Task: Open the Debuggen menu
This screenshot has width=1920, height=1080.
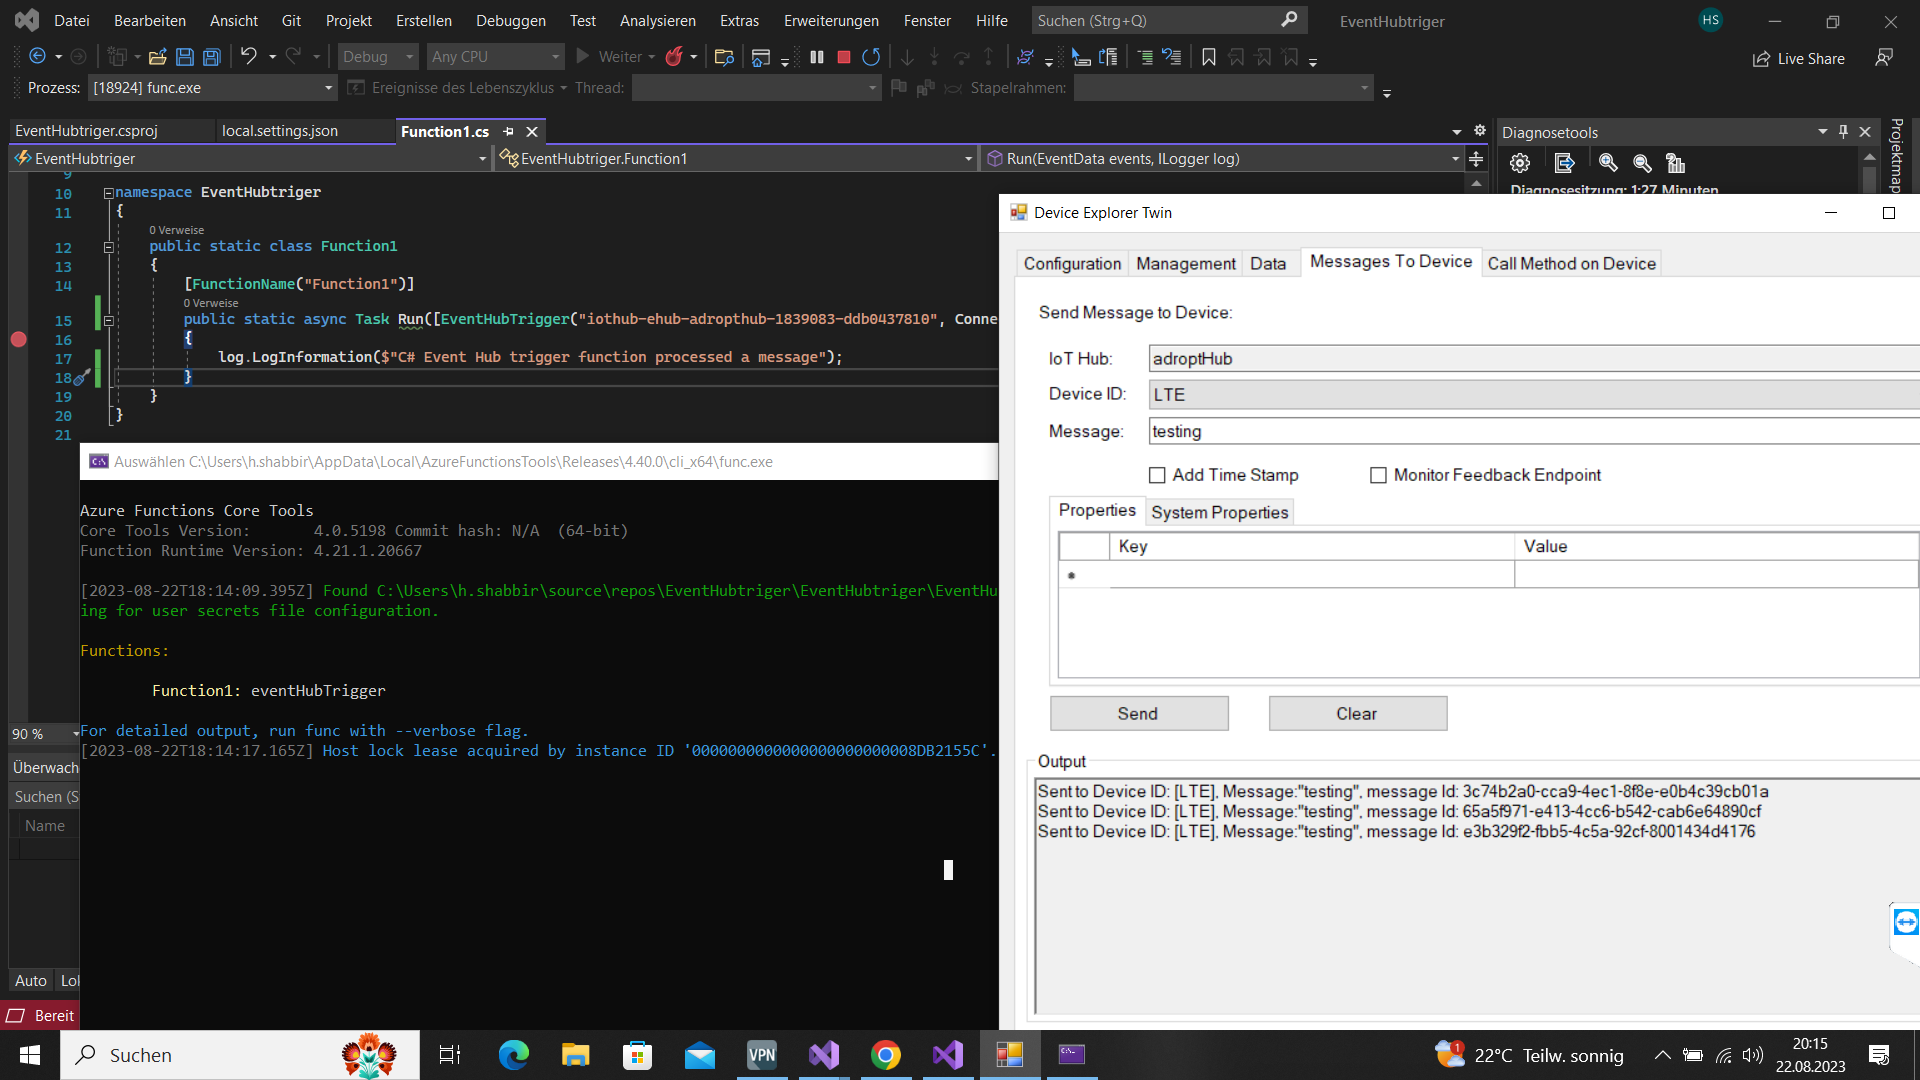Action: tap(510, 21)
